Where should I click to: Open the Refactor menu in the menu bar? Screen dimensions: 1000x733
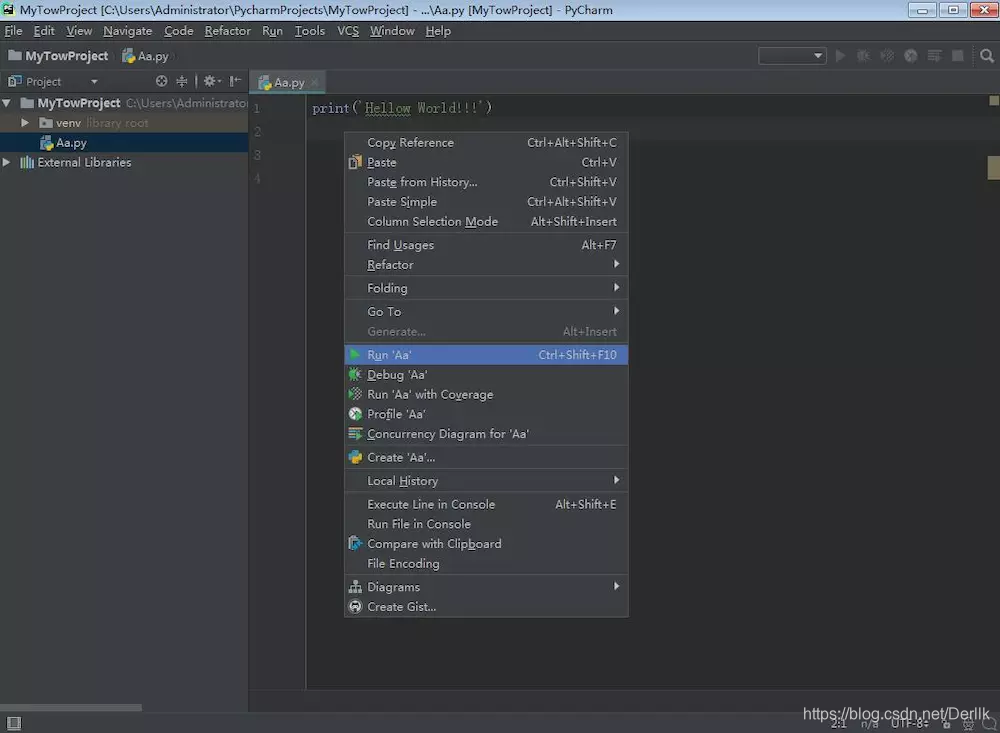[x=227, y=31]
